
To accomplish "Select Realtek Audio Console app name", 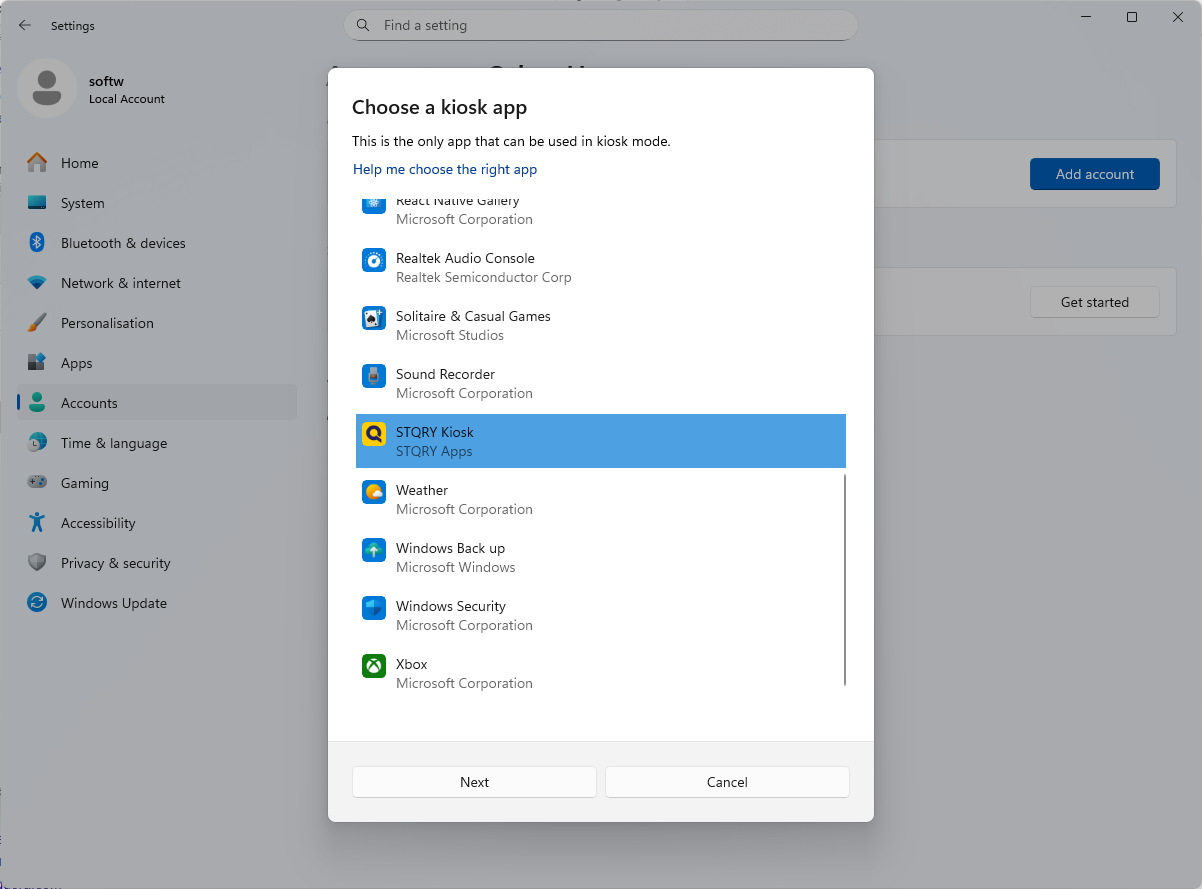I will point(465,258).
